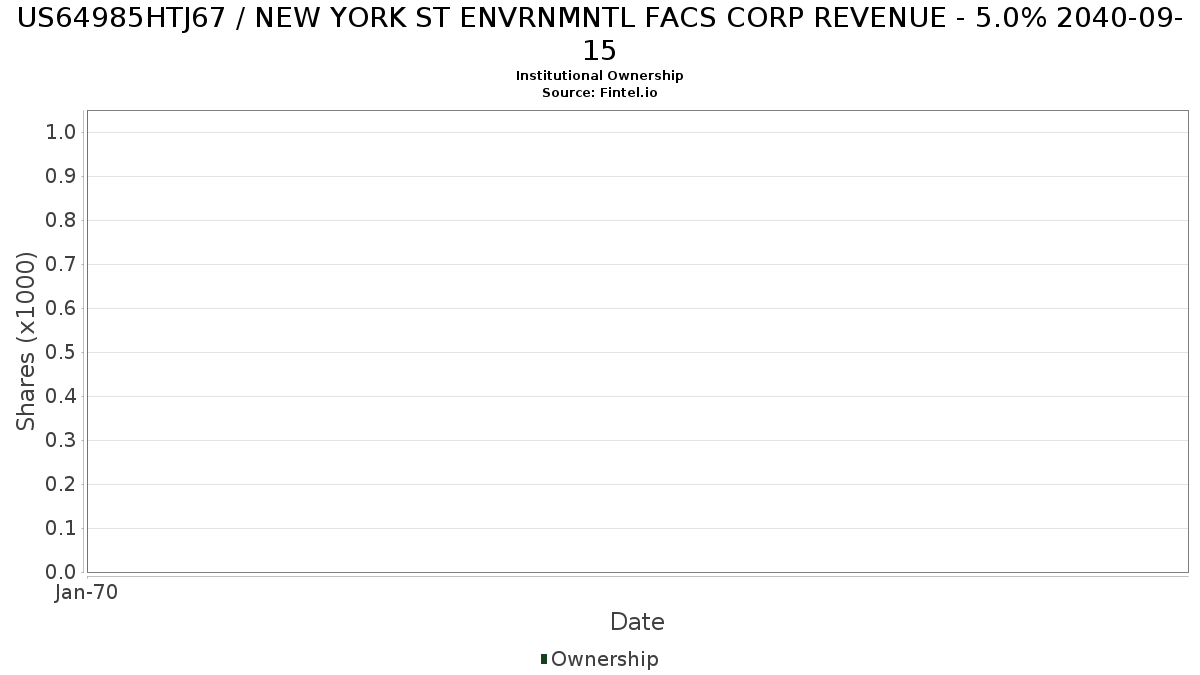
Task: Click the 0.7 y-axis tick label
Action: (61, 265)
